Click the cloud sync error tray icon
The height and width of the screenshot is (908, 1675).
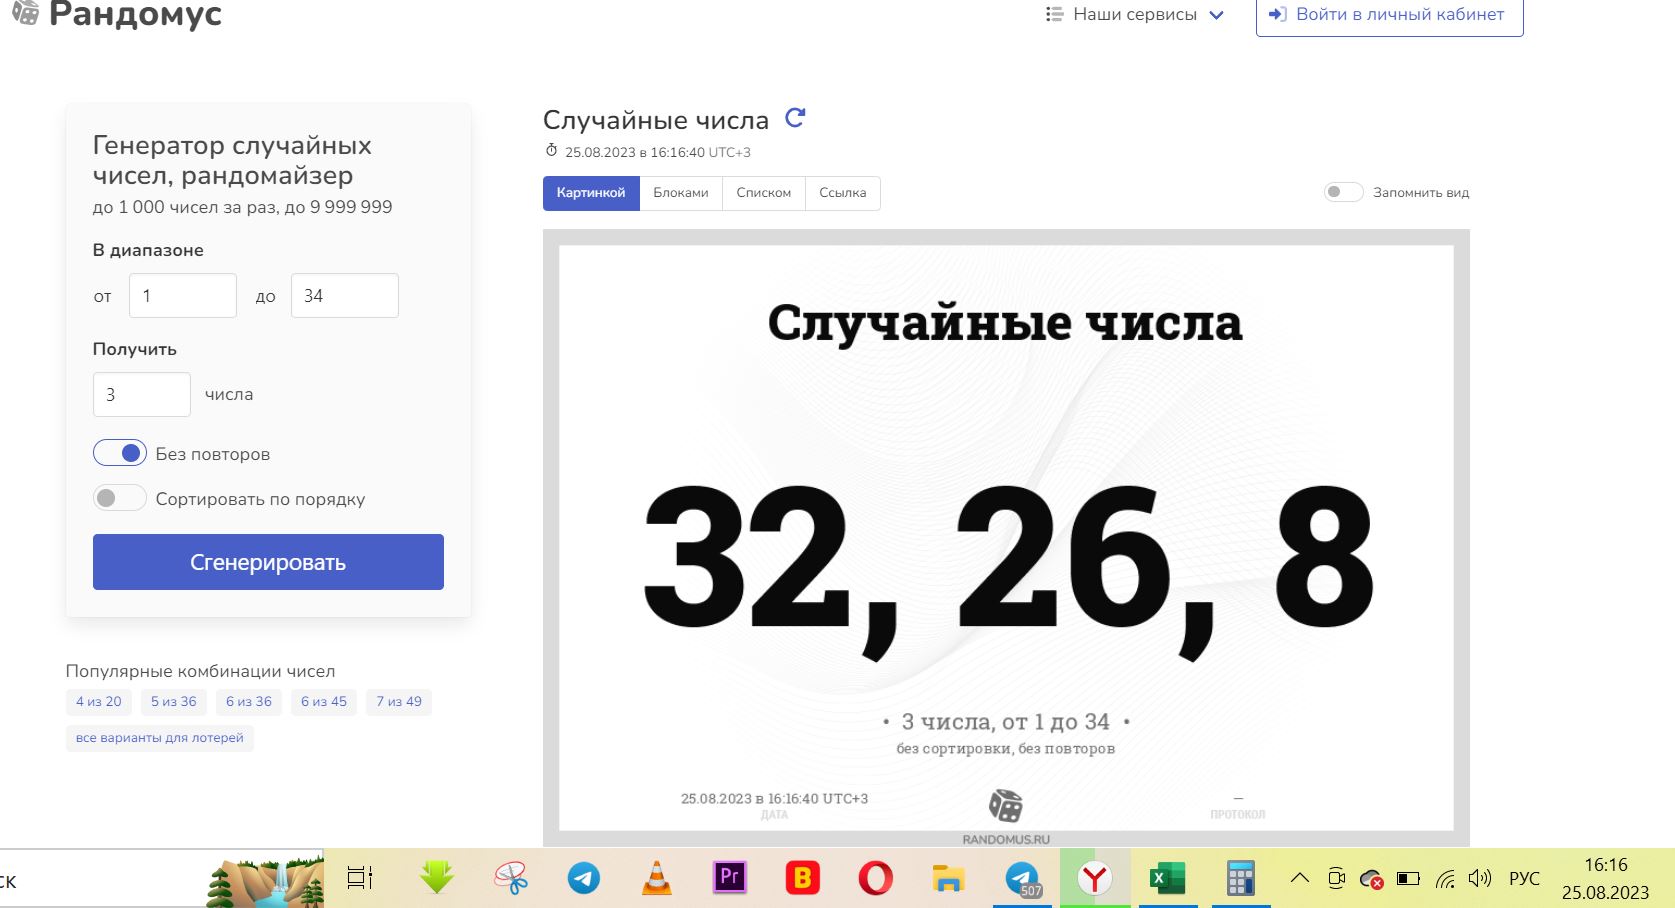[1372, 879]
